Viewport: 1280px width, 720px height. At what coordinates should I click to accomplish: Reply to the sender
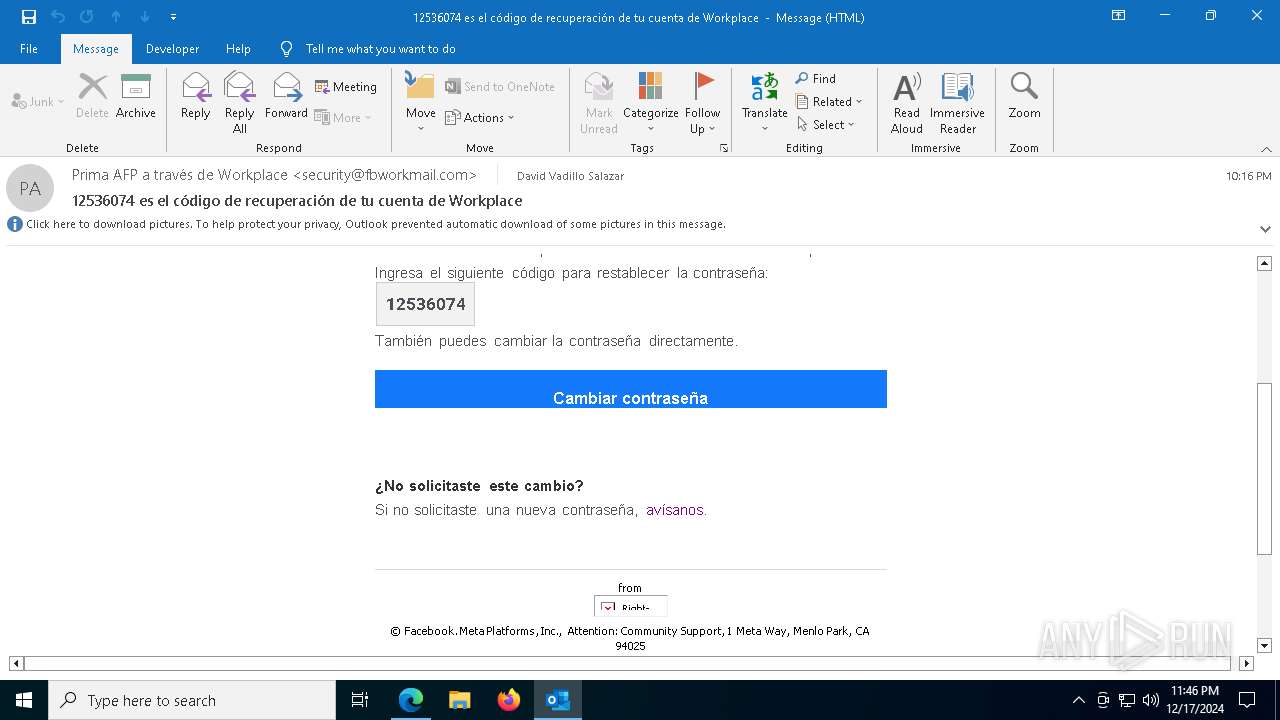click(196, 96)
